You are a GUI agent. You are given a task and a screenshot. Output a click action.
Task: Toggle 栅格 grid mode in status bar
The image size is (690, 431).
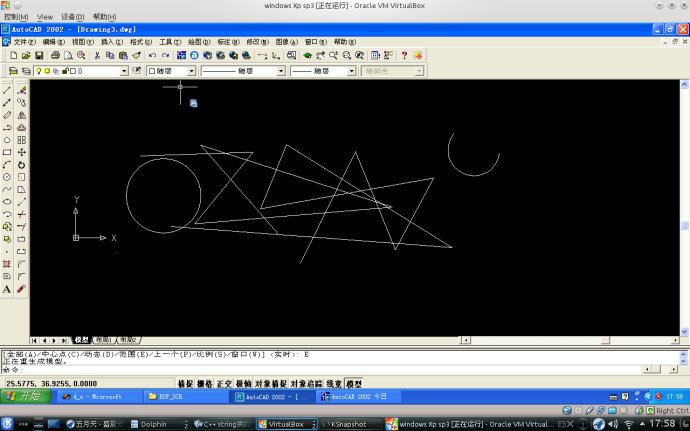[x=205, y=384]
